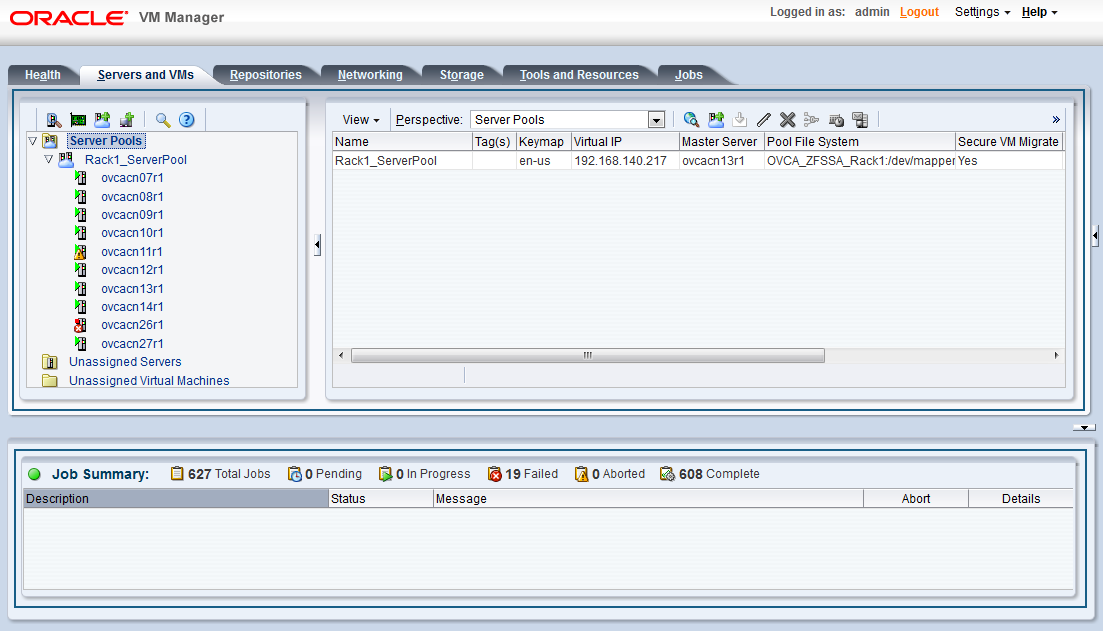Collapse the Server Pools tree node
The width and height of the screenshot is (1103, 631).
[x=32, y=141]
